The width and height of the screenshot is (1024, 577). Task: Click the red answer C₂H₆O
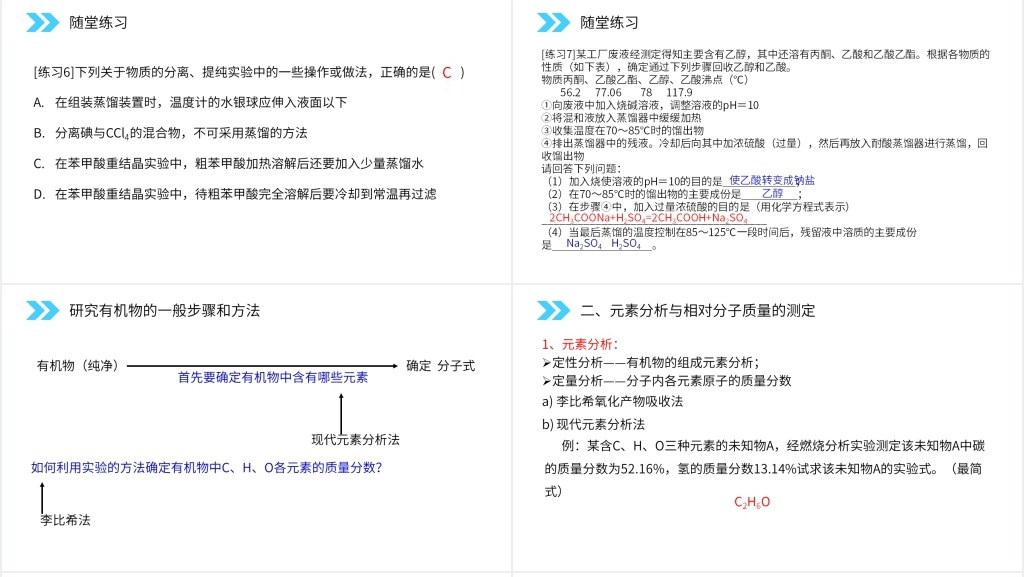[x=752, y=502]
